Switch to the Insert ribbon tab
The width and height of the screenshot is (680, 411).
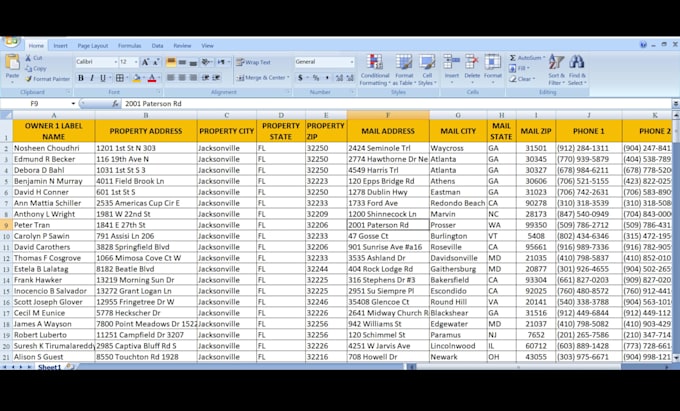60,46
